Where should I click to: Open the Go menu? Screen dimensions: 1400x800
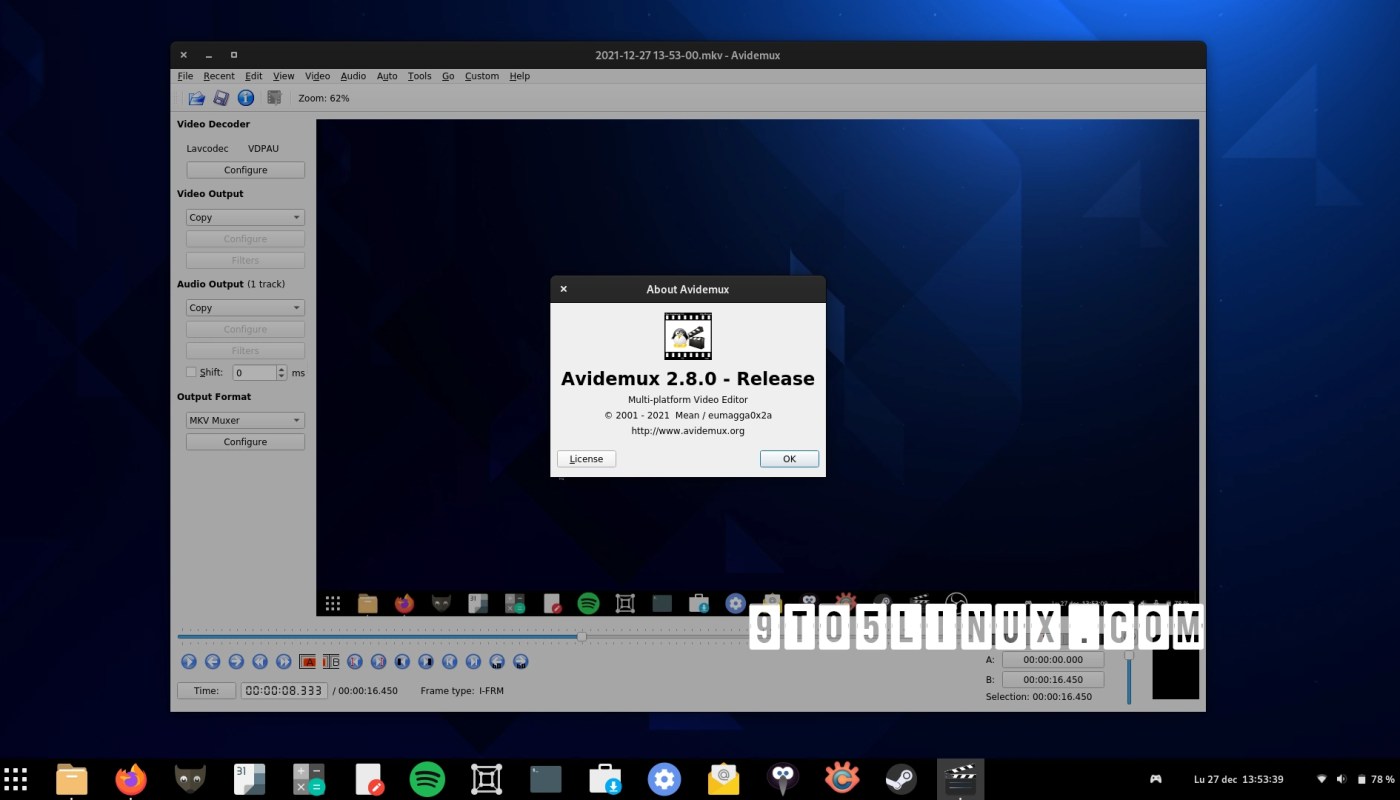[x=448, y=76]
